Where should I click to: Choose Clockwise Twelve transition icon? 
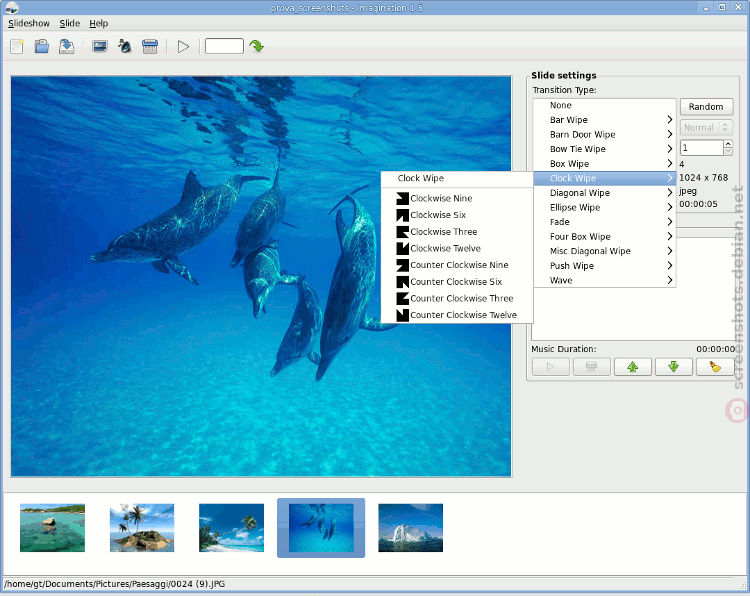coord(403,248)
